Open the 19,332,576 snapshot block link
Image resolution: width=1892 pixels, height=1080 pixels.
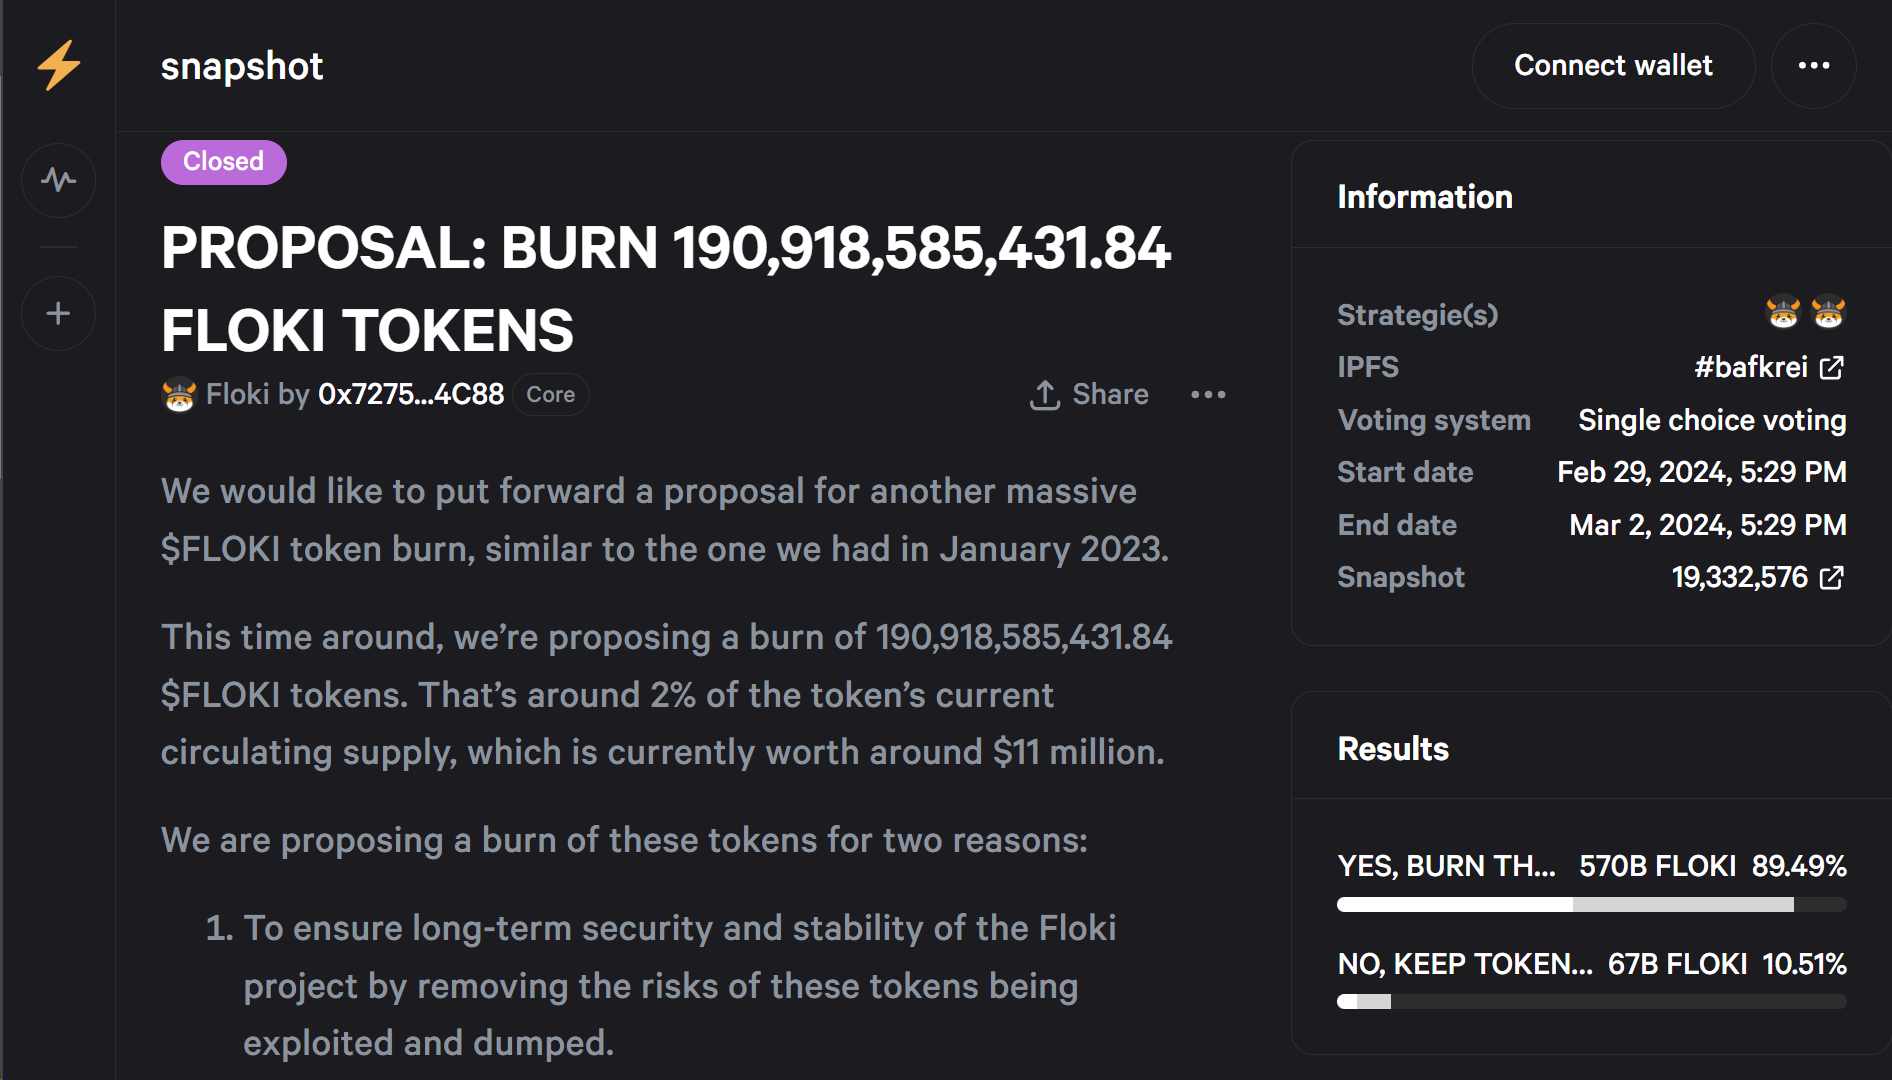1740,578
